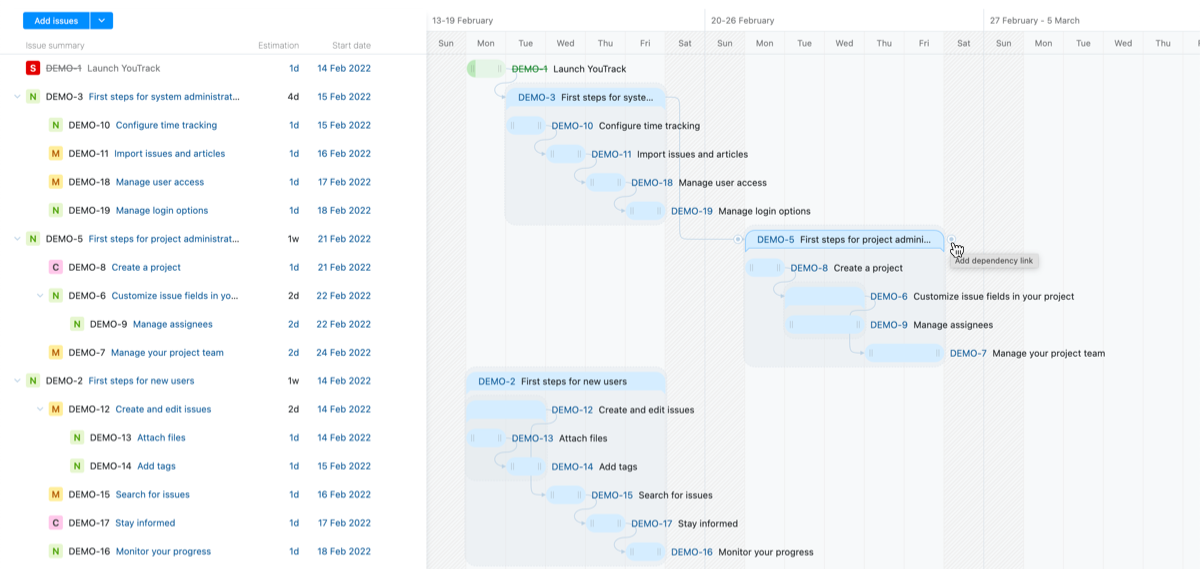Click the Issue summary column header
This screenshot has width=1200, height=569.
[55, 45]
